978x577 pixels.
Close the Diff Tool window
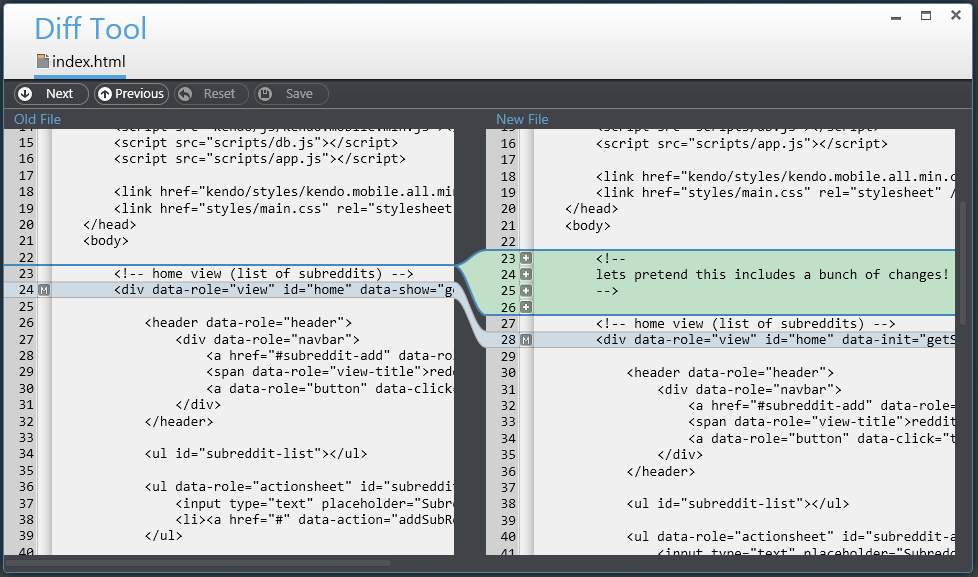pyautogui.click(x=956, y=15)
